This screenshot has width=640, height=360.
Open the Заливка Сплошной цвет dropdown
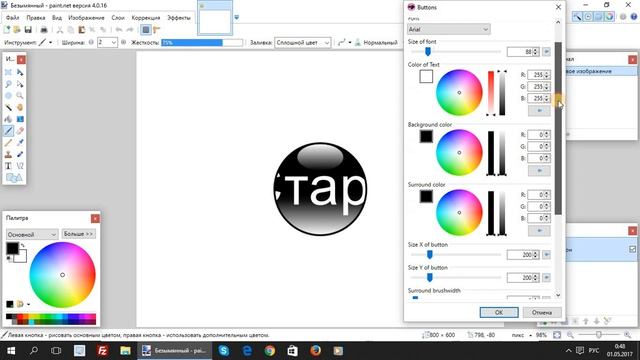click(302, 42)
